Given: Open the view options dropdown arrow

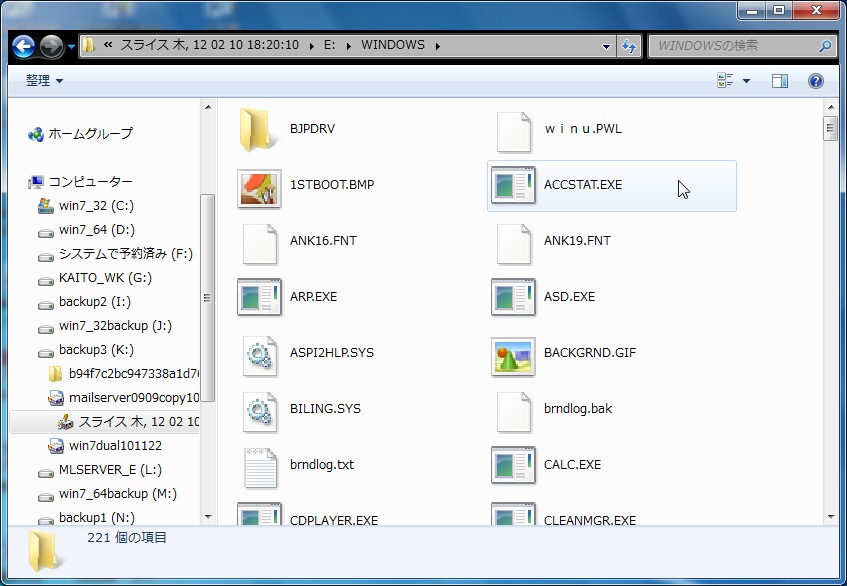Looking at the screenshot, I should 746,81.
